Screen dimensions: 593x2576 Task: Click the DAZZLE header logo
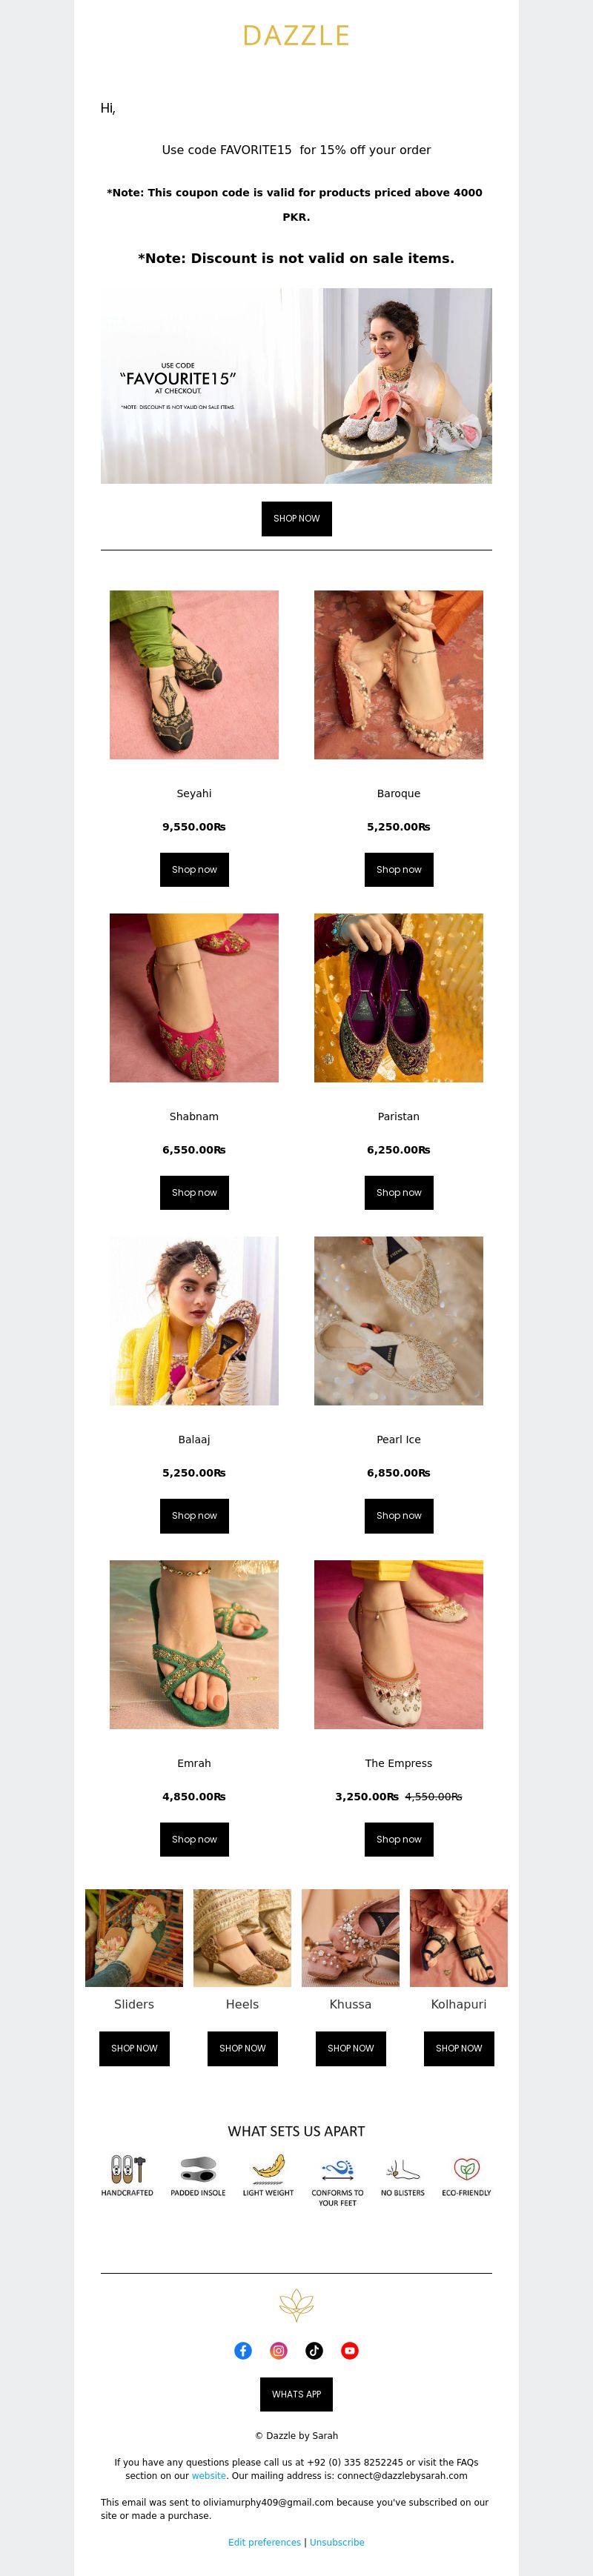coord(296,36)
